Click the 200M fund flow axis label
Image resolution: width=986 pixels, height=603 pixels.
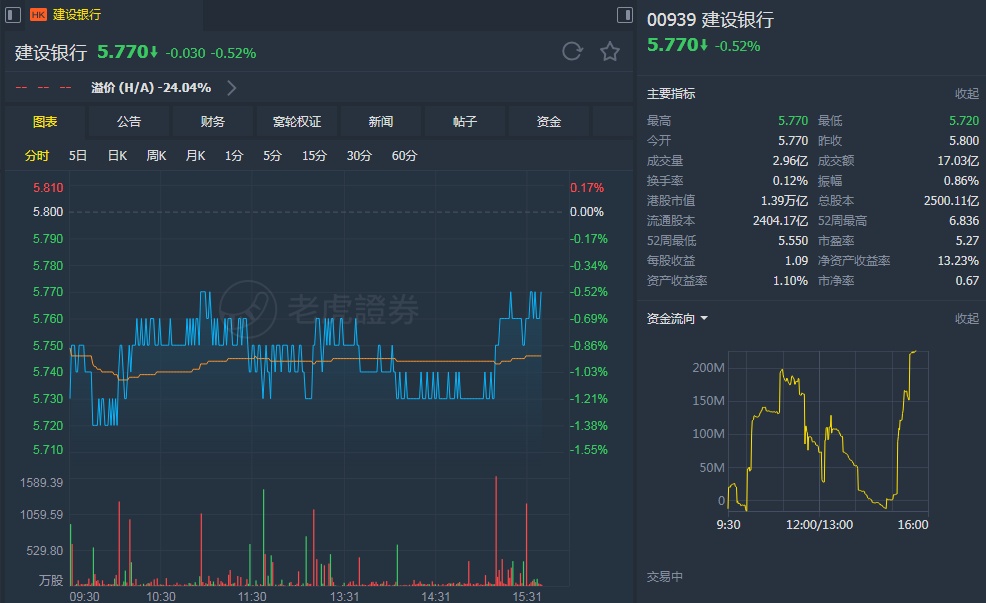tap(708, 367)
